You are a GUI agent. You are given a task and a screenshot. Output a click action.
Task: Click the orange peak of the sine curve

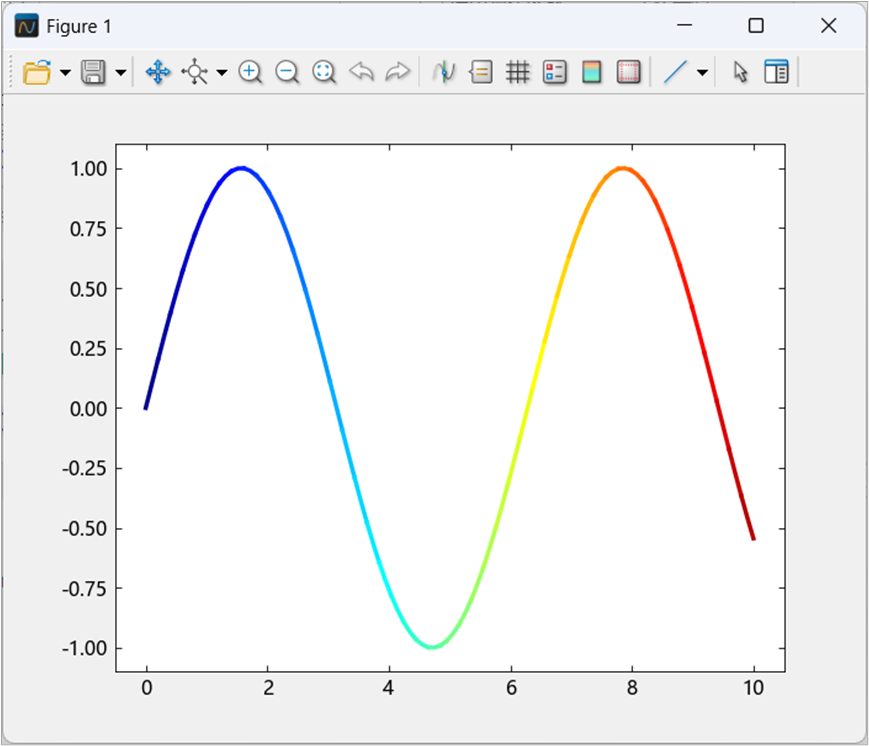point(623,168)
